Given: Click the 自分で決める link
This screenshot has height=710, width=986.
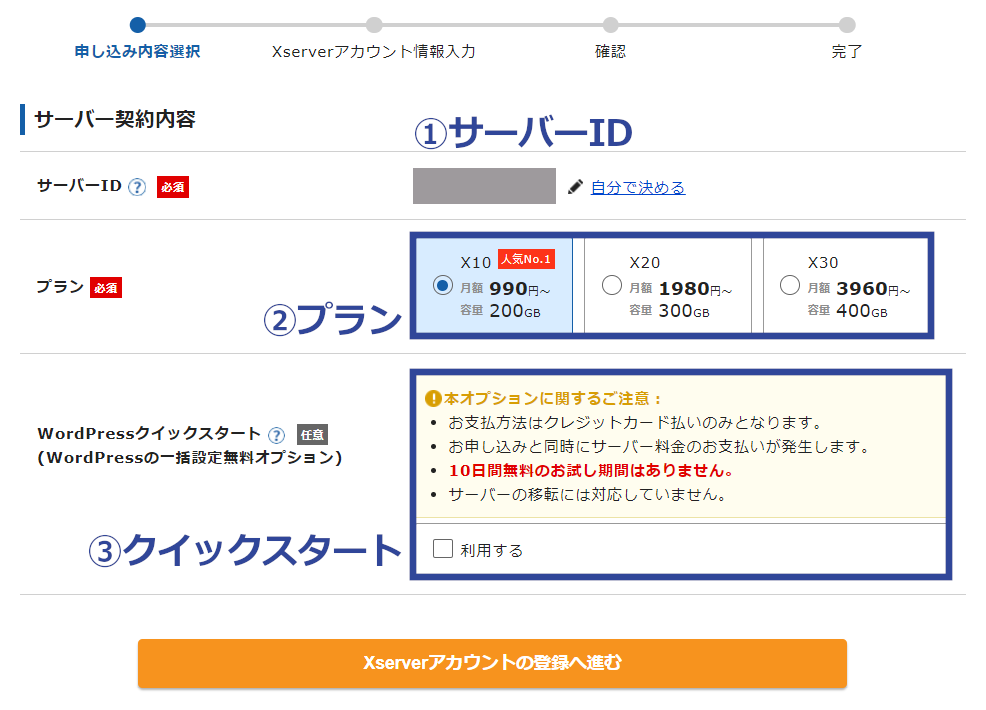Looking at the screenshot, I should pos(638,187).
